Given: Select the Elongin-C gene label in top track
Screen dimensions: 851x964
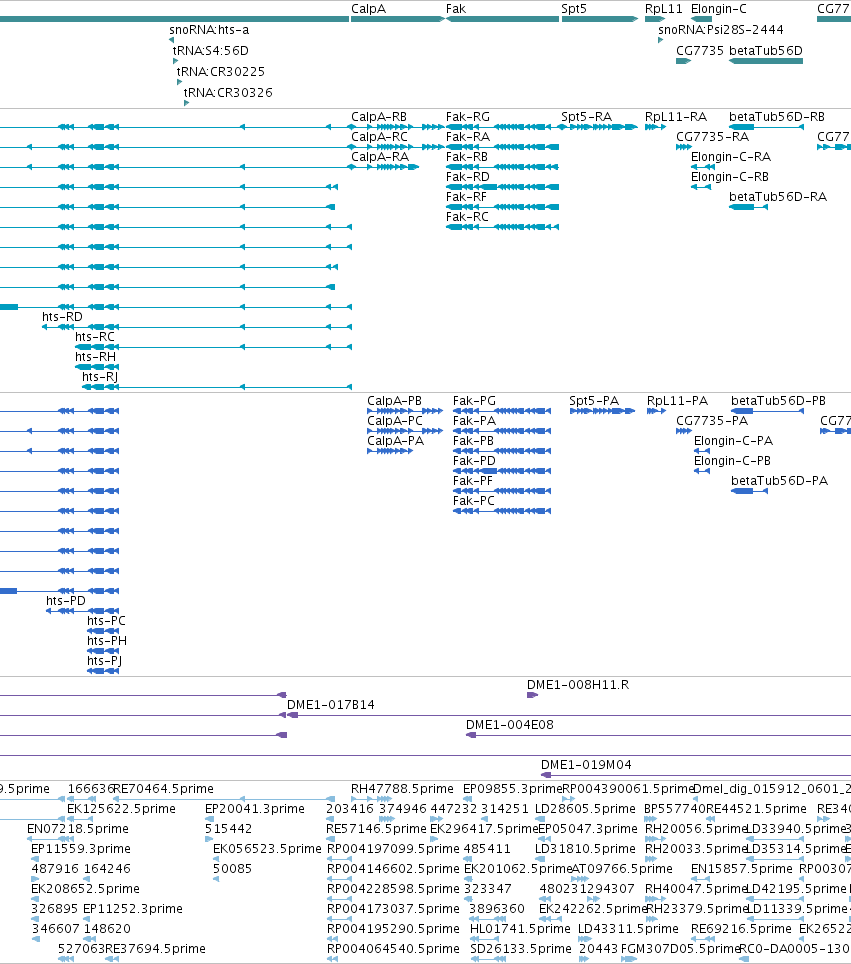Looking at the screenshot, I should 718,9.
